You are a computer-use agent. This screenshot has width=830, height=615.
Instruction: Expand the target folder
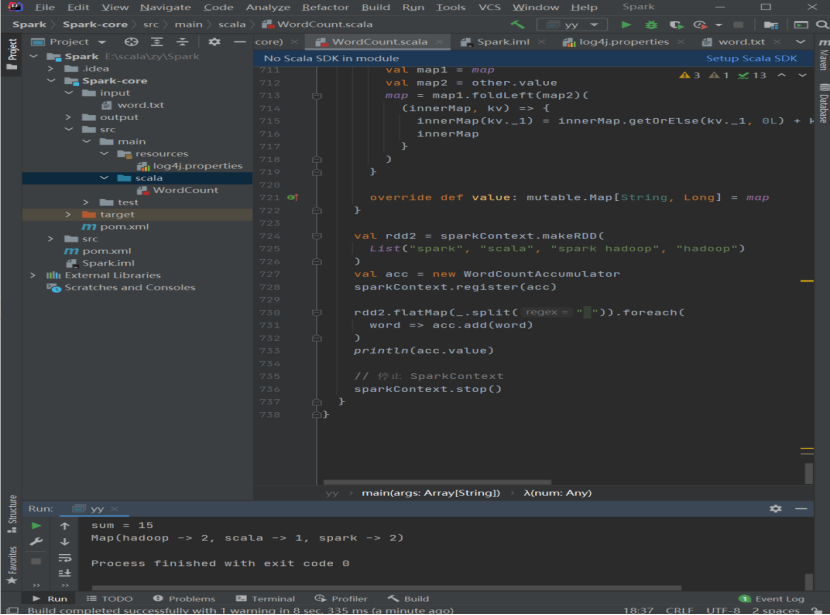click(x=68, y=215)
